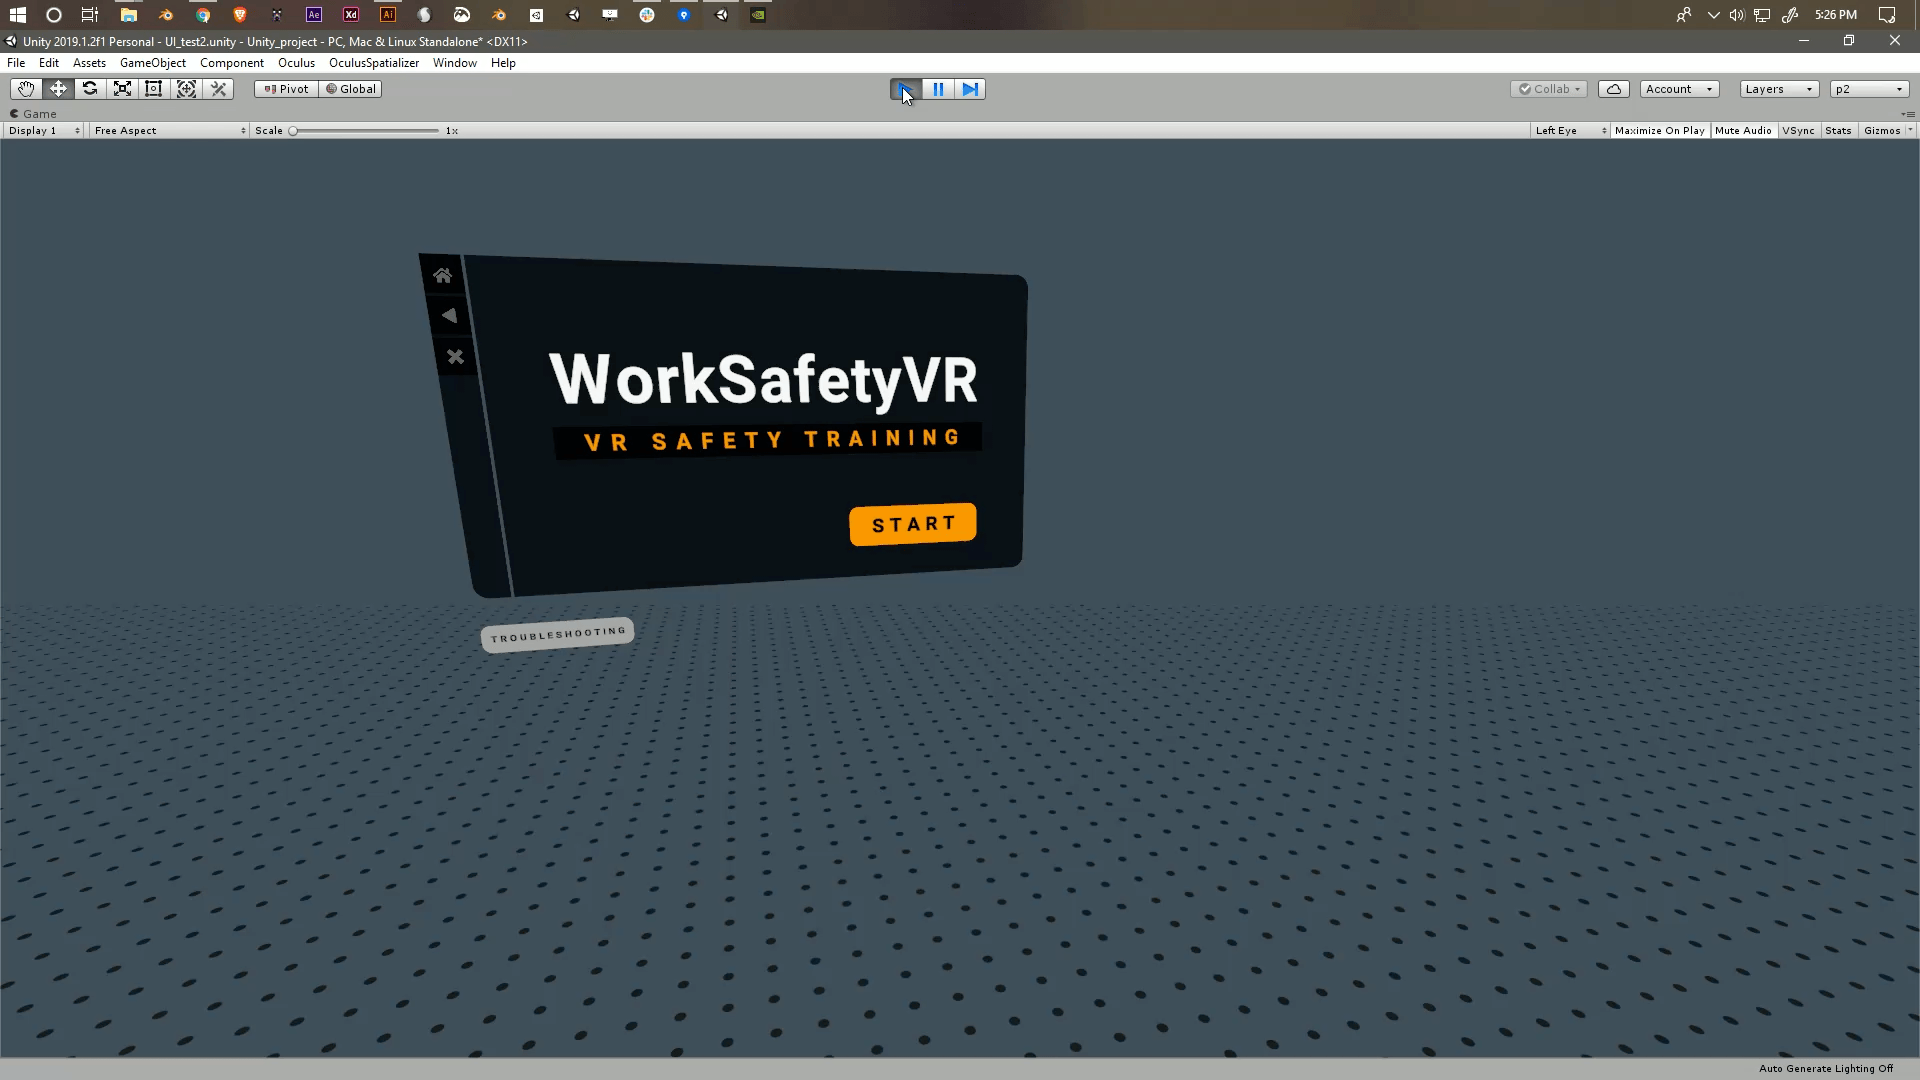Click the TROUBLESHOOTING button

(557, 635)
